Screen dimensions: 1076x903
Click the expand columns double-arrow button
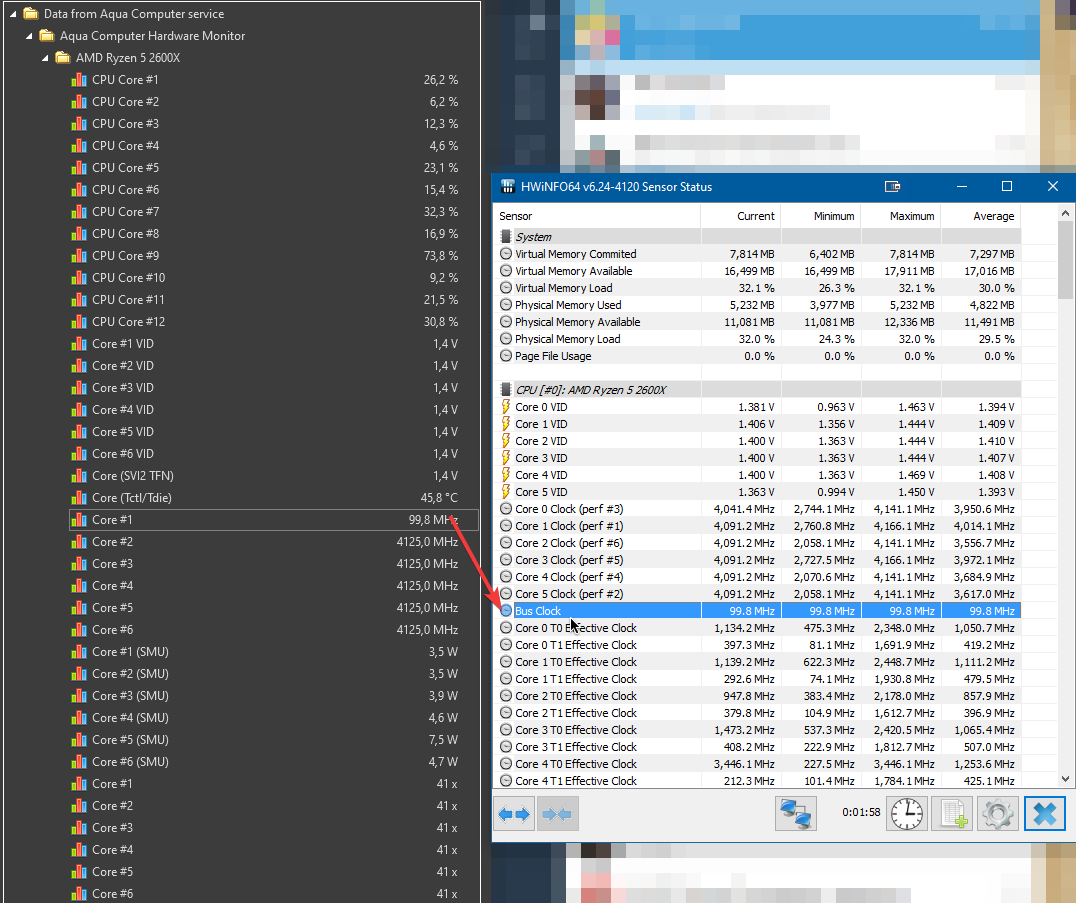(514, 815)
